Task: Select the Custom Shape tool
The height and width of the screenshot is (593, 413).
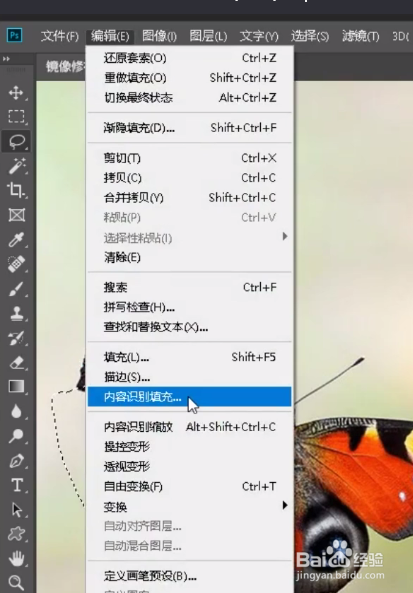Action: click(x=16, y=534)
